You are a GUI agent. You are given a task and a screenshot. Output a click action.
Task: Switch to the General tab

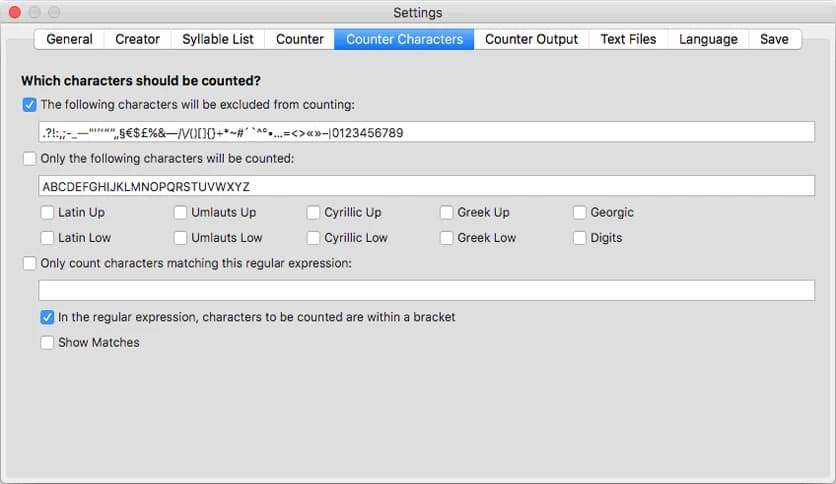69,39
